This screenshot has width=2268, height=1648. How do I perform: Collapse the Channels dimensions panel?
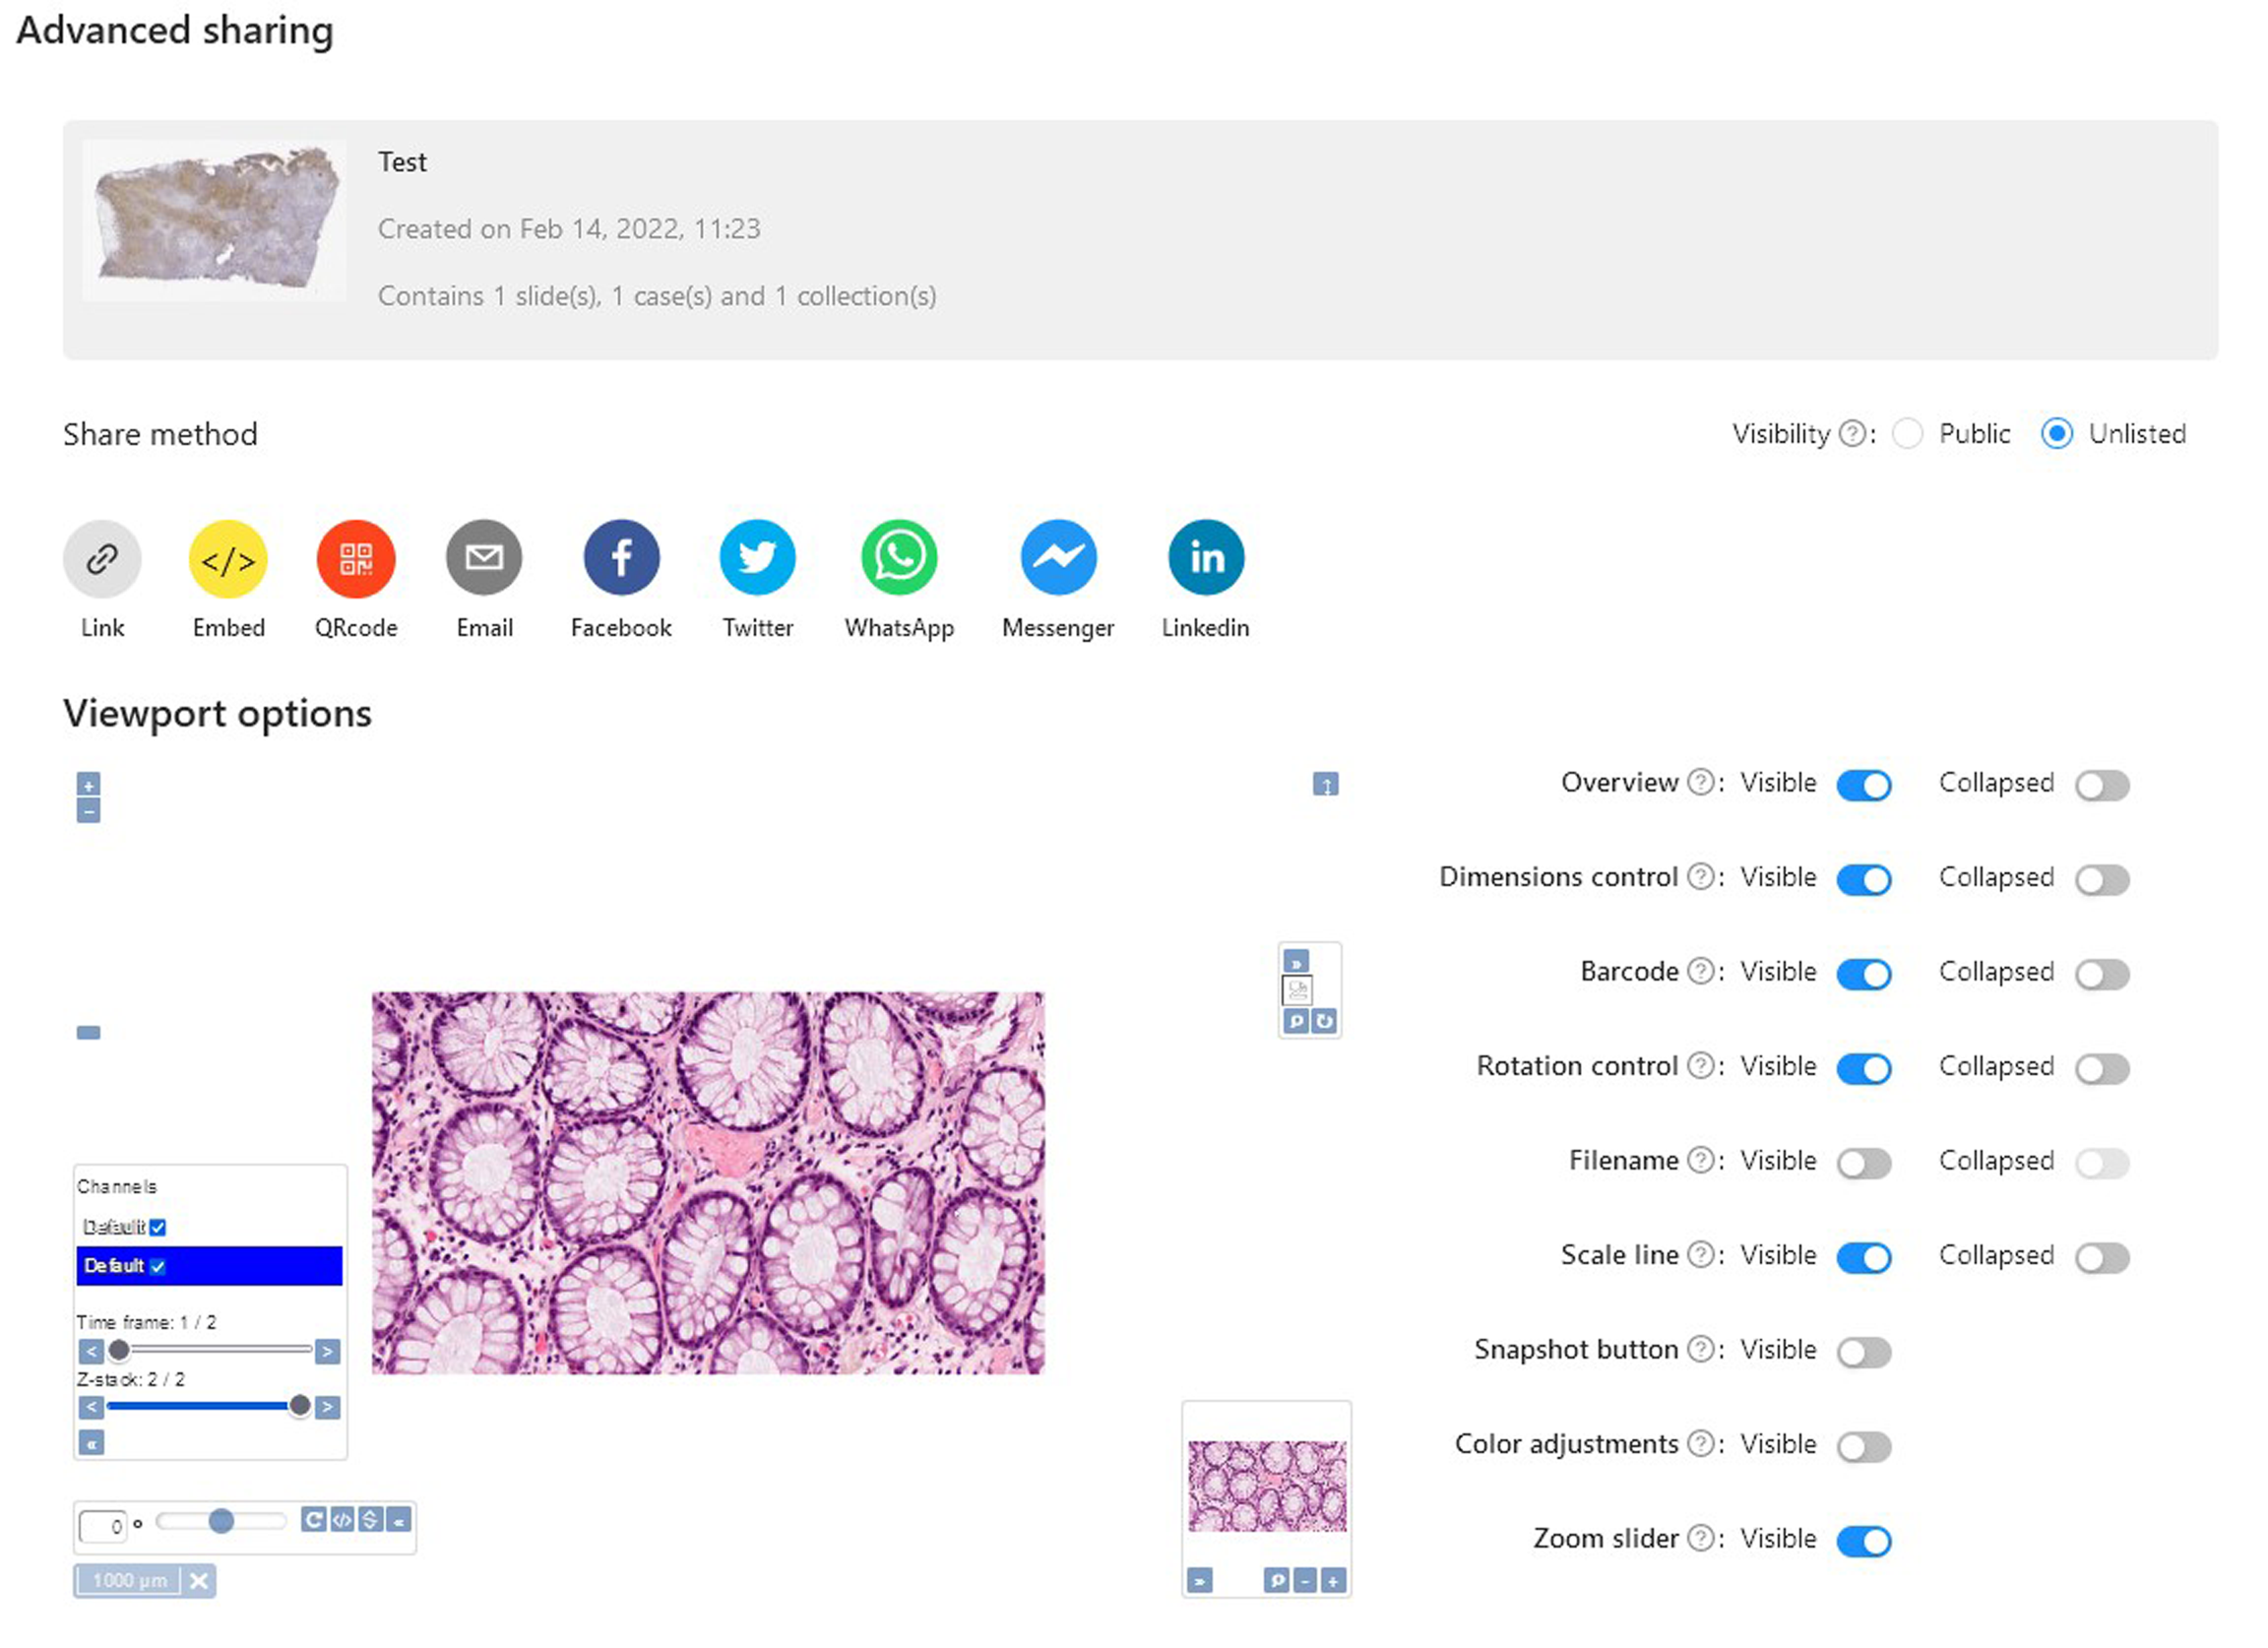pos(91,1443)
